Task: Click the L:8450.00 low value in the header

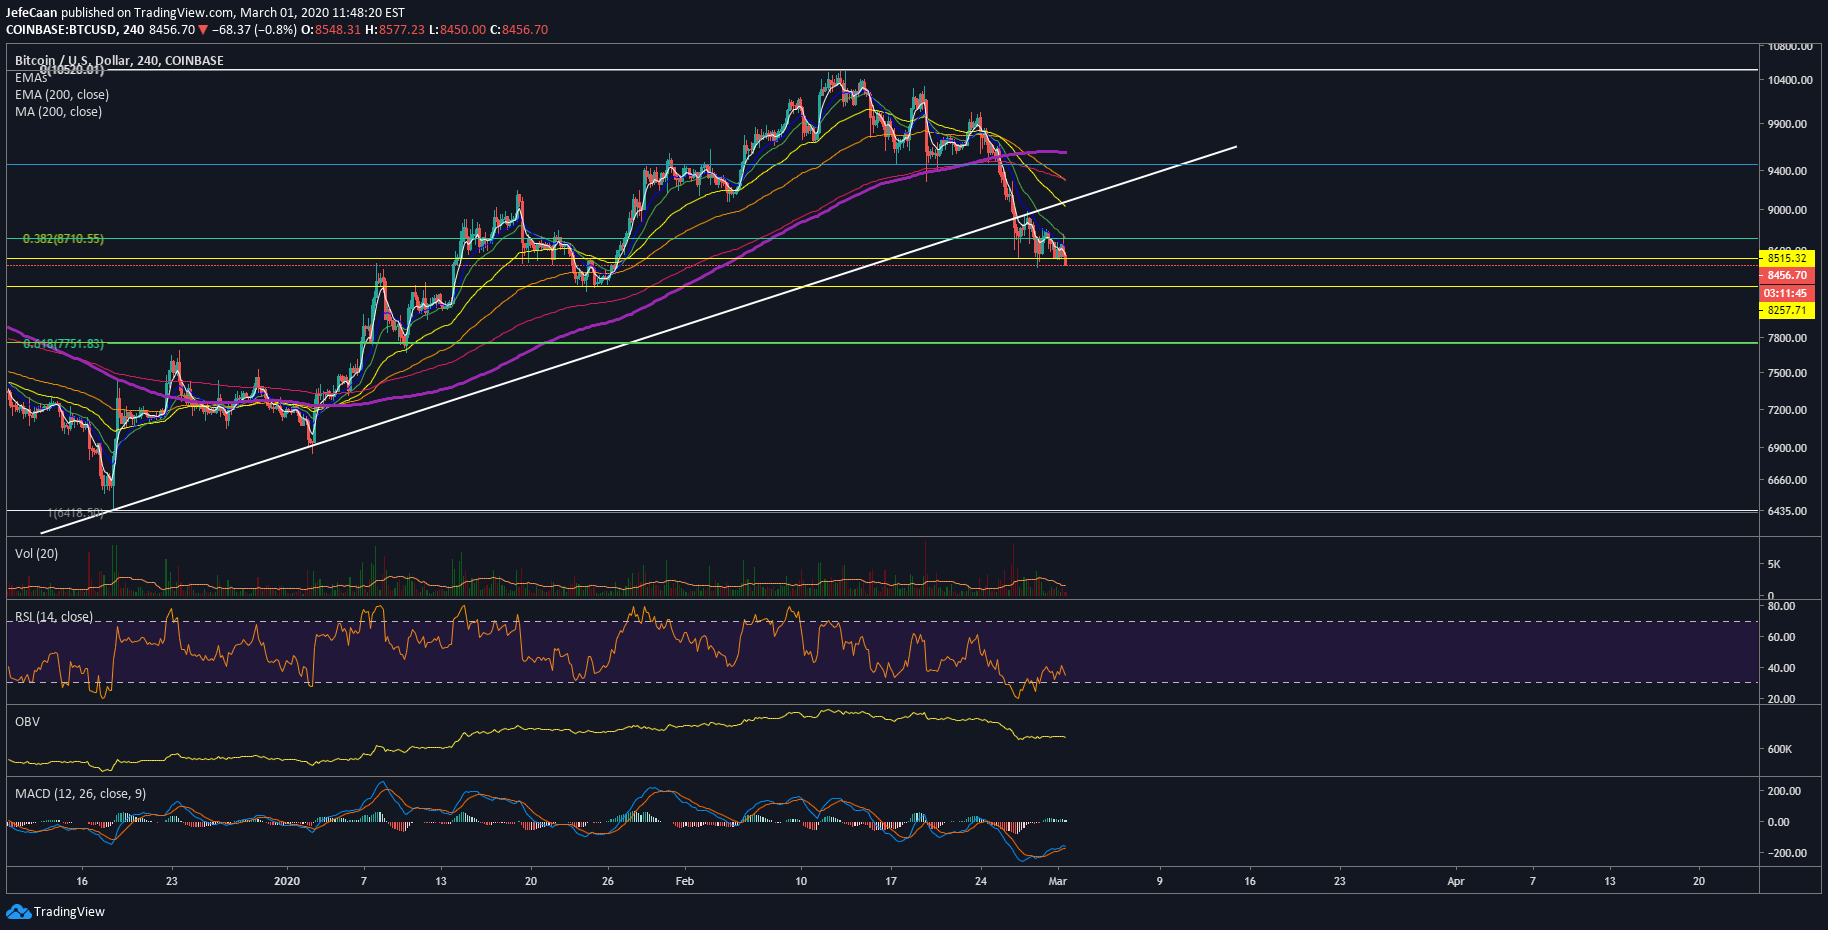Action: (458, 30)
